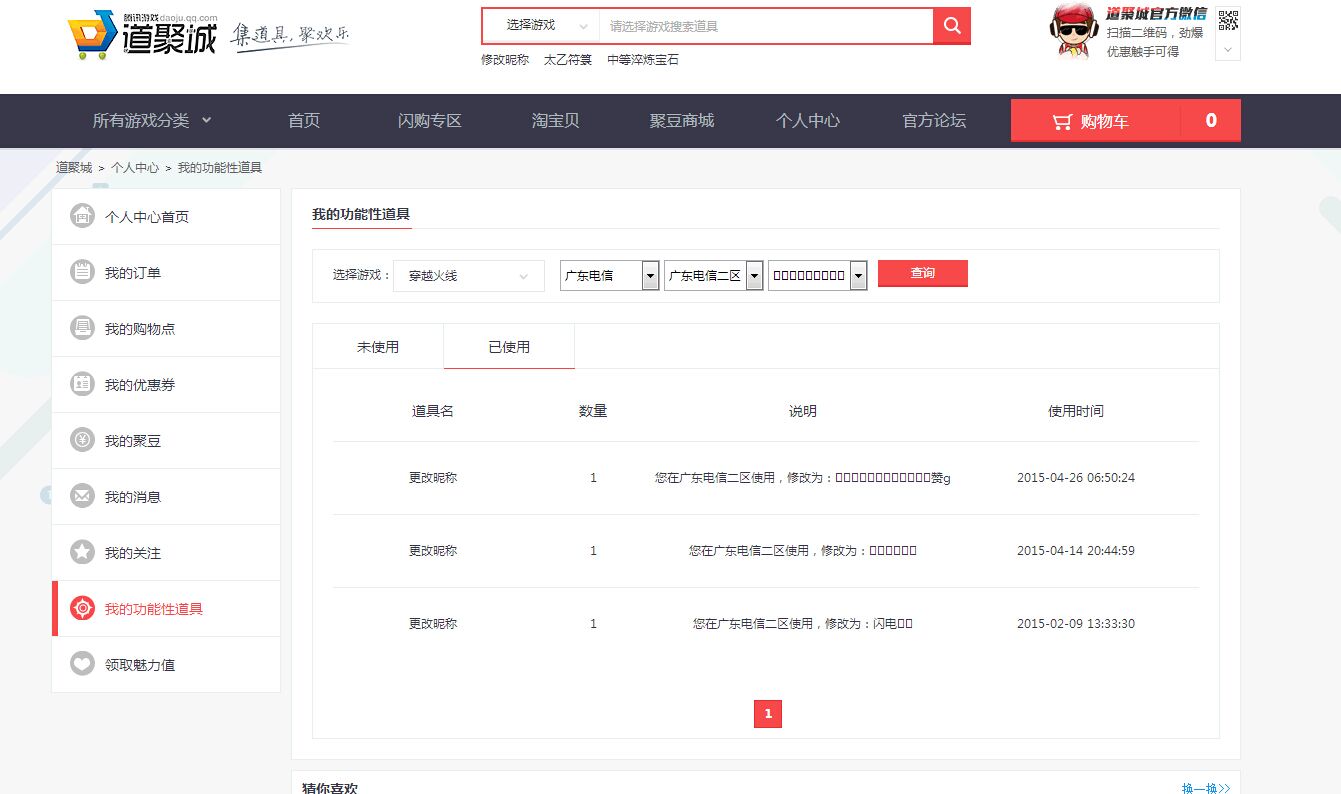
Task: Open 个人中心 in navigation bar
Action: [x=808, y=121]
